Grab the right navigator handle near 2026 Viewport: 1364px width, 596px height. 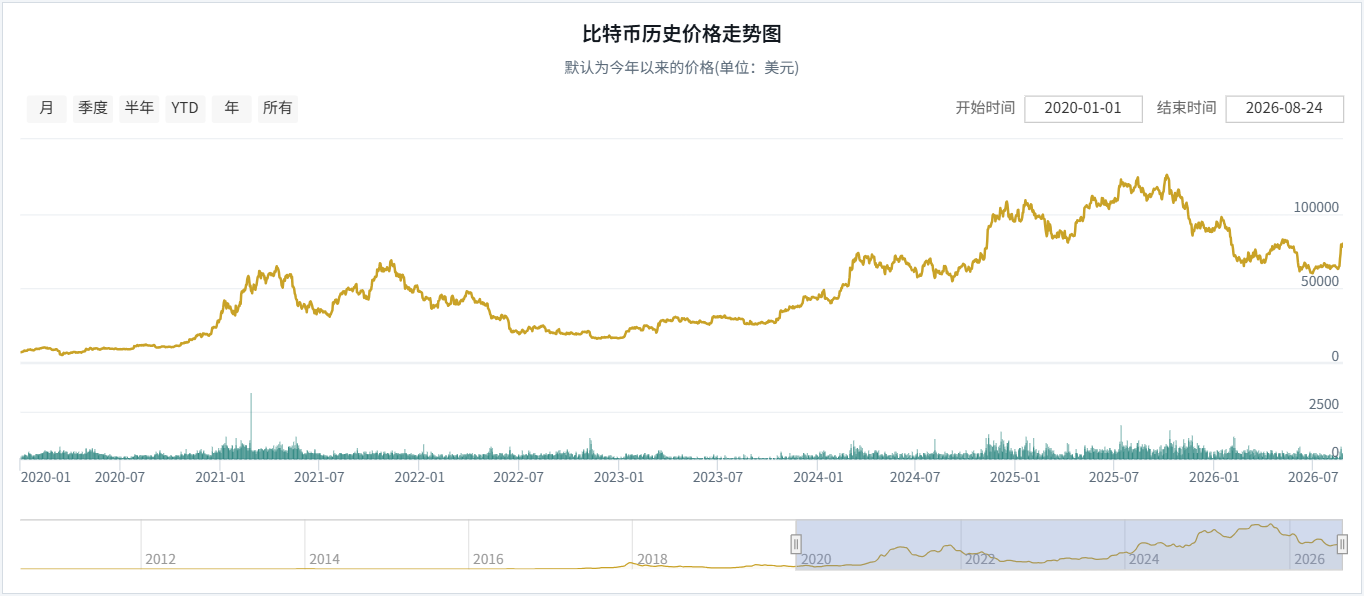point(1342,544)
